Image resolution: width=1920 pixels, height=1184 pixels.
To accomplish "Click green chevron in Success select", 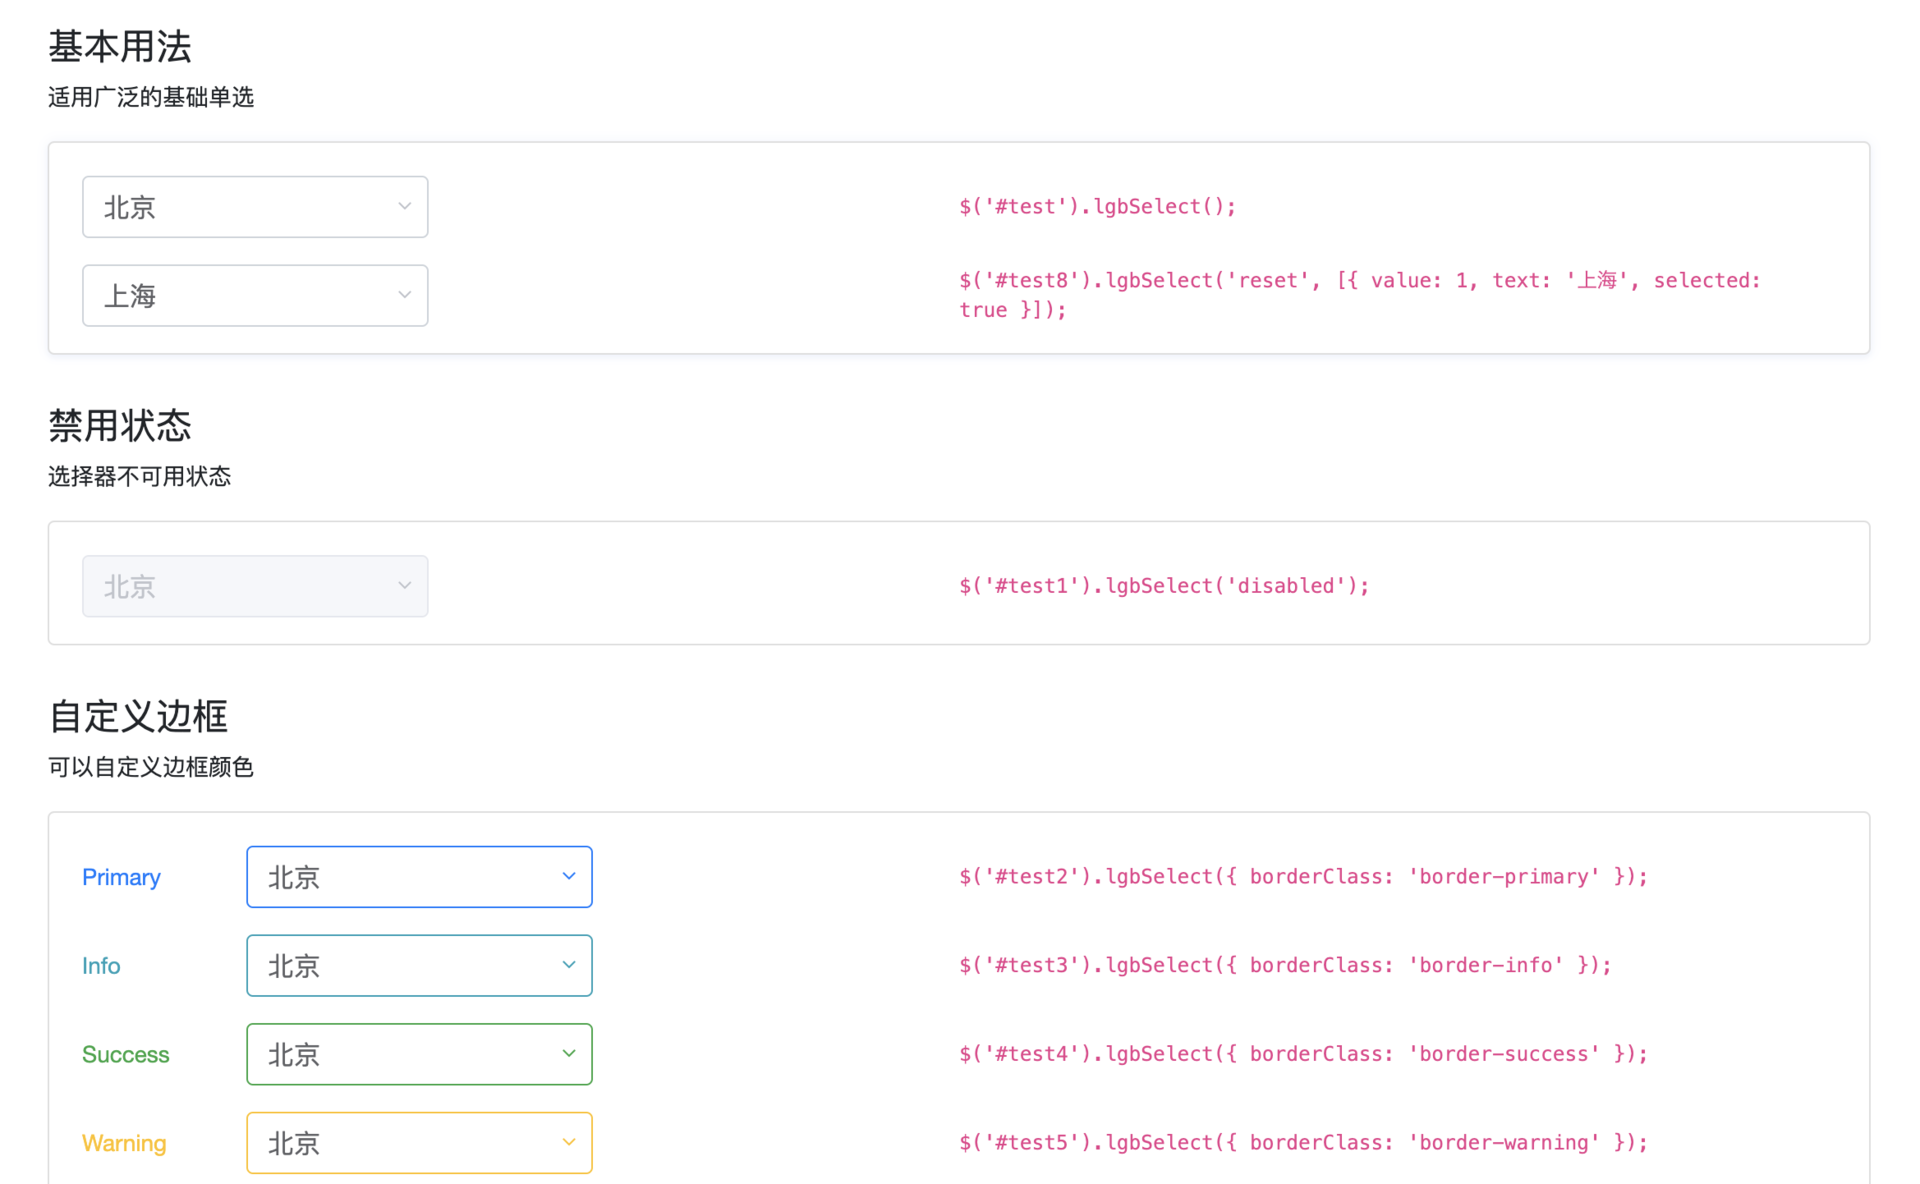I will [568, 1053].
